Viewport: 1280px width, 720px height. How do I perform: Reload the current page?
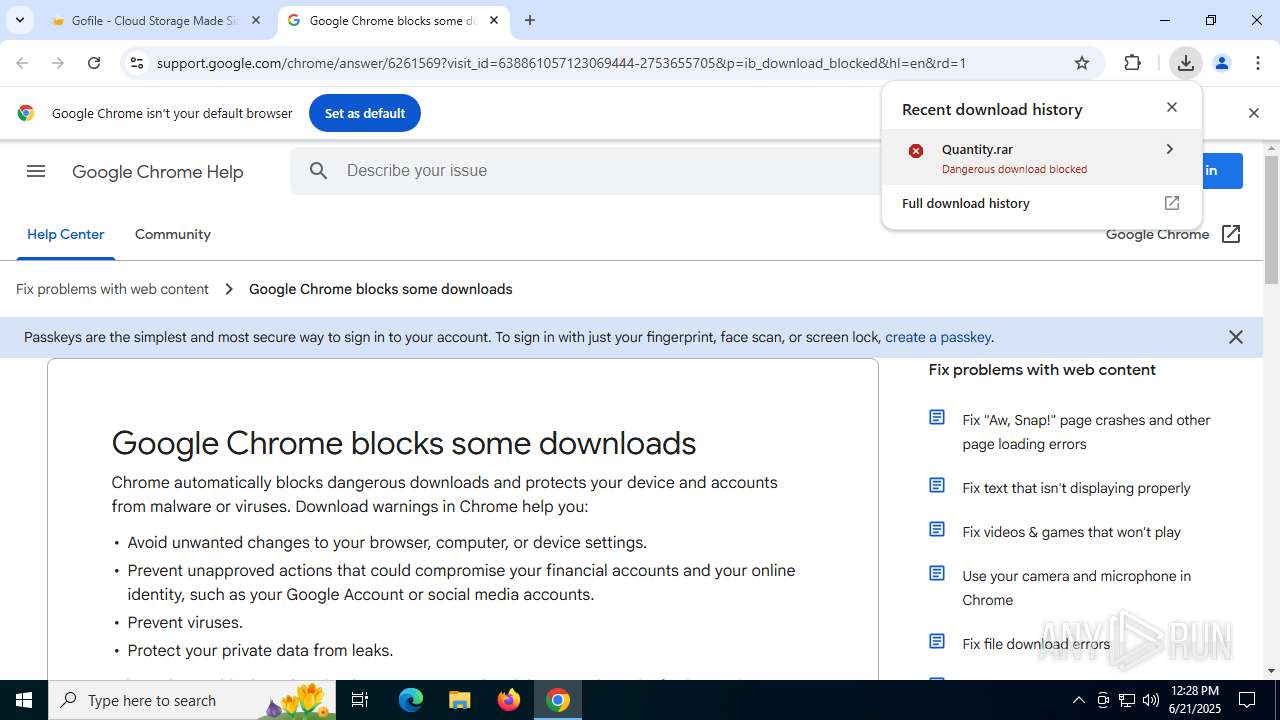tap(94, 63)
